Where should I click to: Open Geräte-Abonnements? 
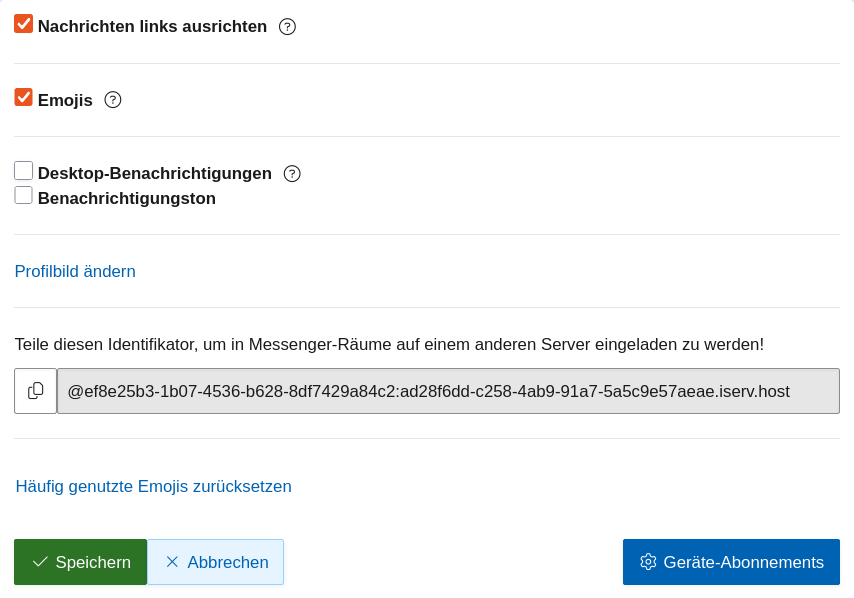(x=731, y=562)
